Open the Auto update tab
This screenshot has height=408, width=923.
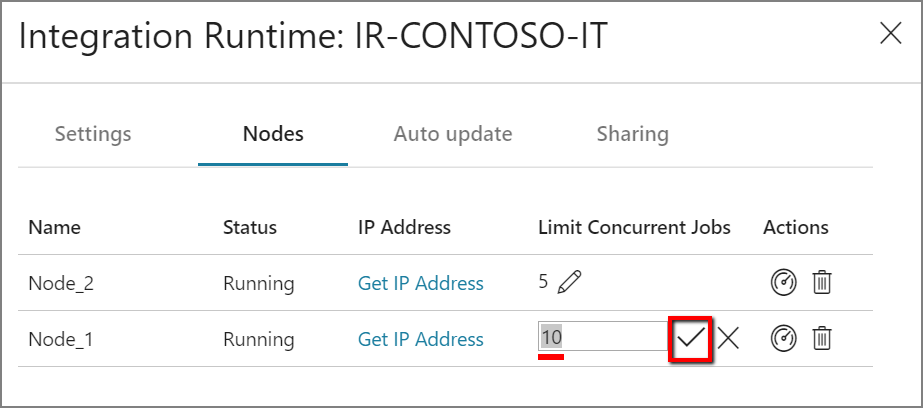point(452,134)
